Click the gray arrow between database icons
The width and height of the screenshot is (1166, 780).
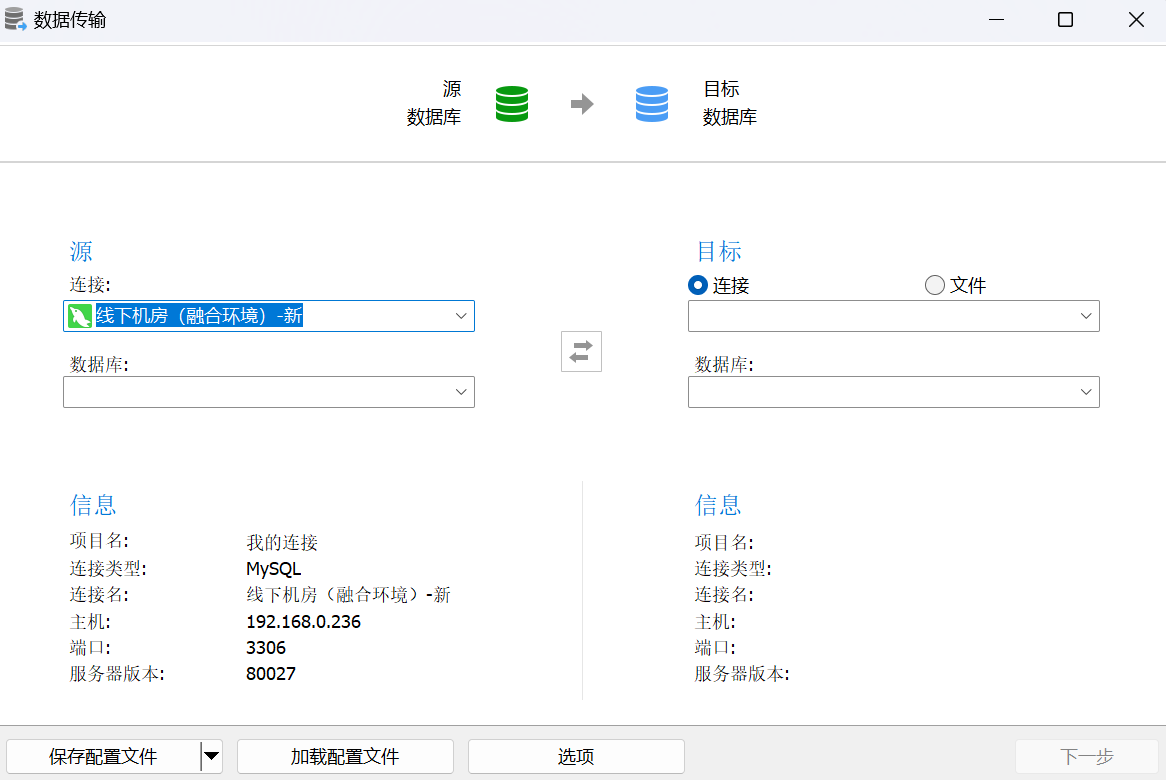582,103
